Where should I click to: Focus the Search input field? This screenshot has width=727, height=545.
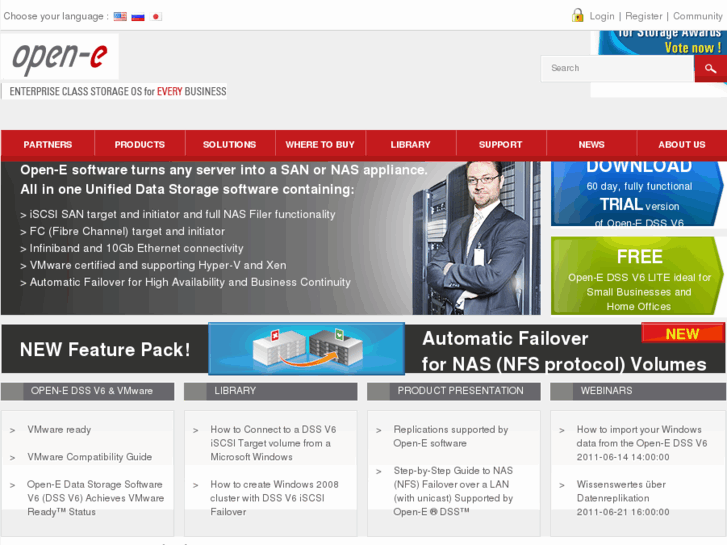[x=617, y=68]
